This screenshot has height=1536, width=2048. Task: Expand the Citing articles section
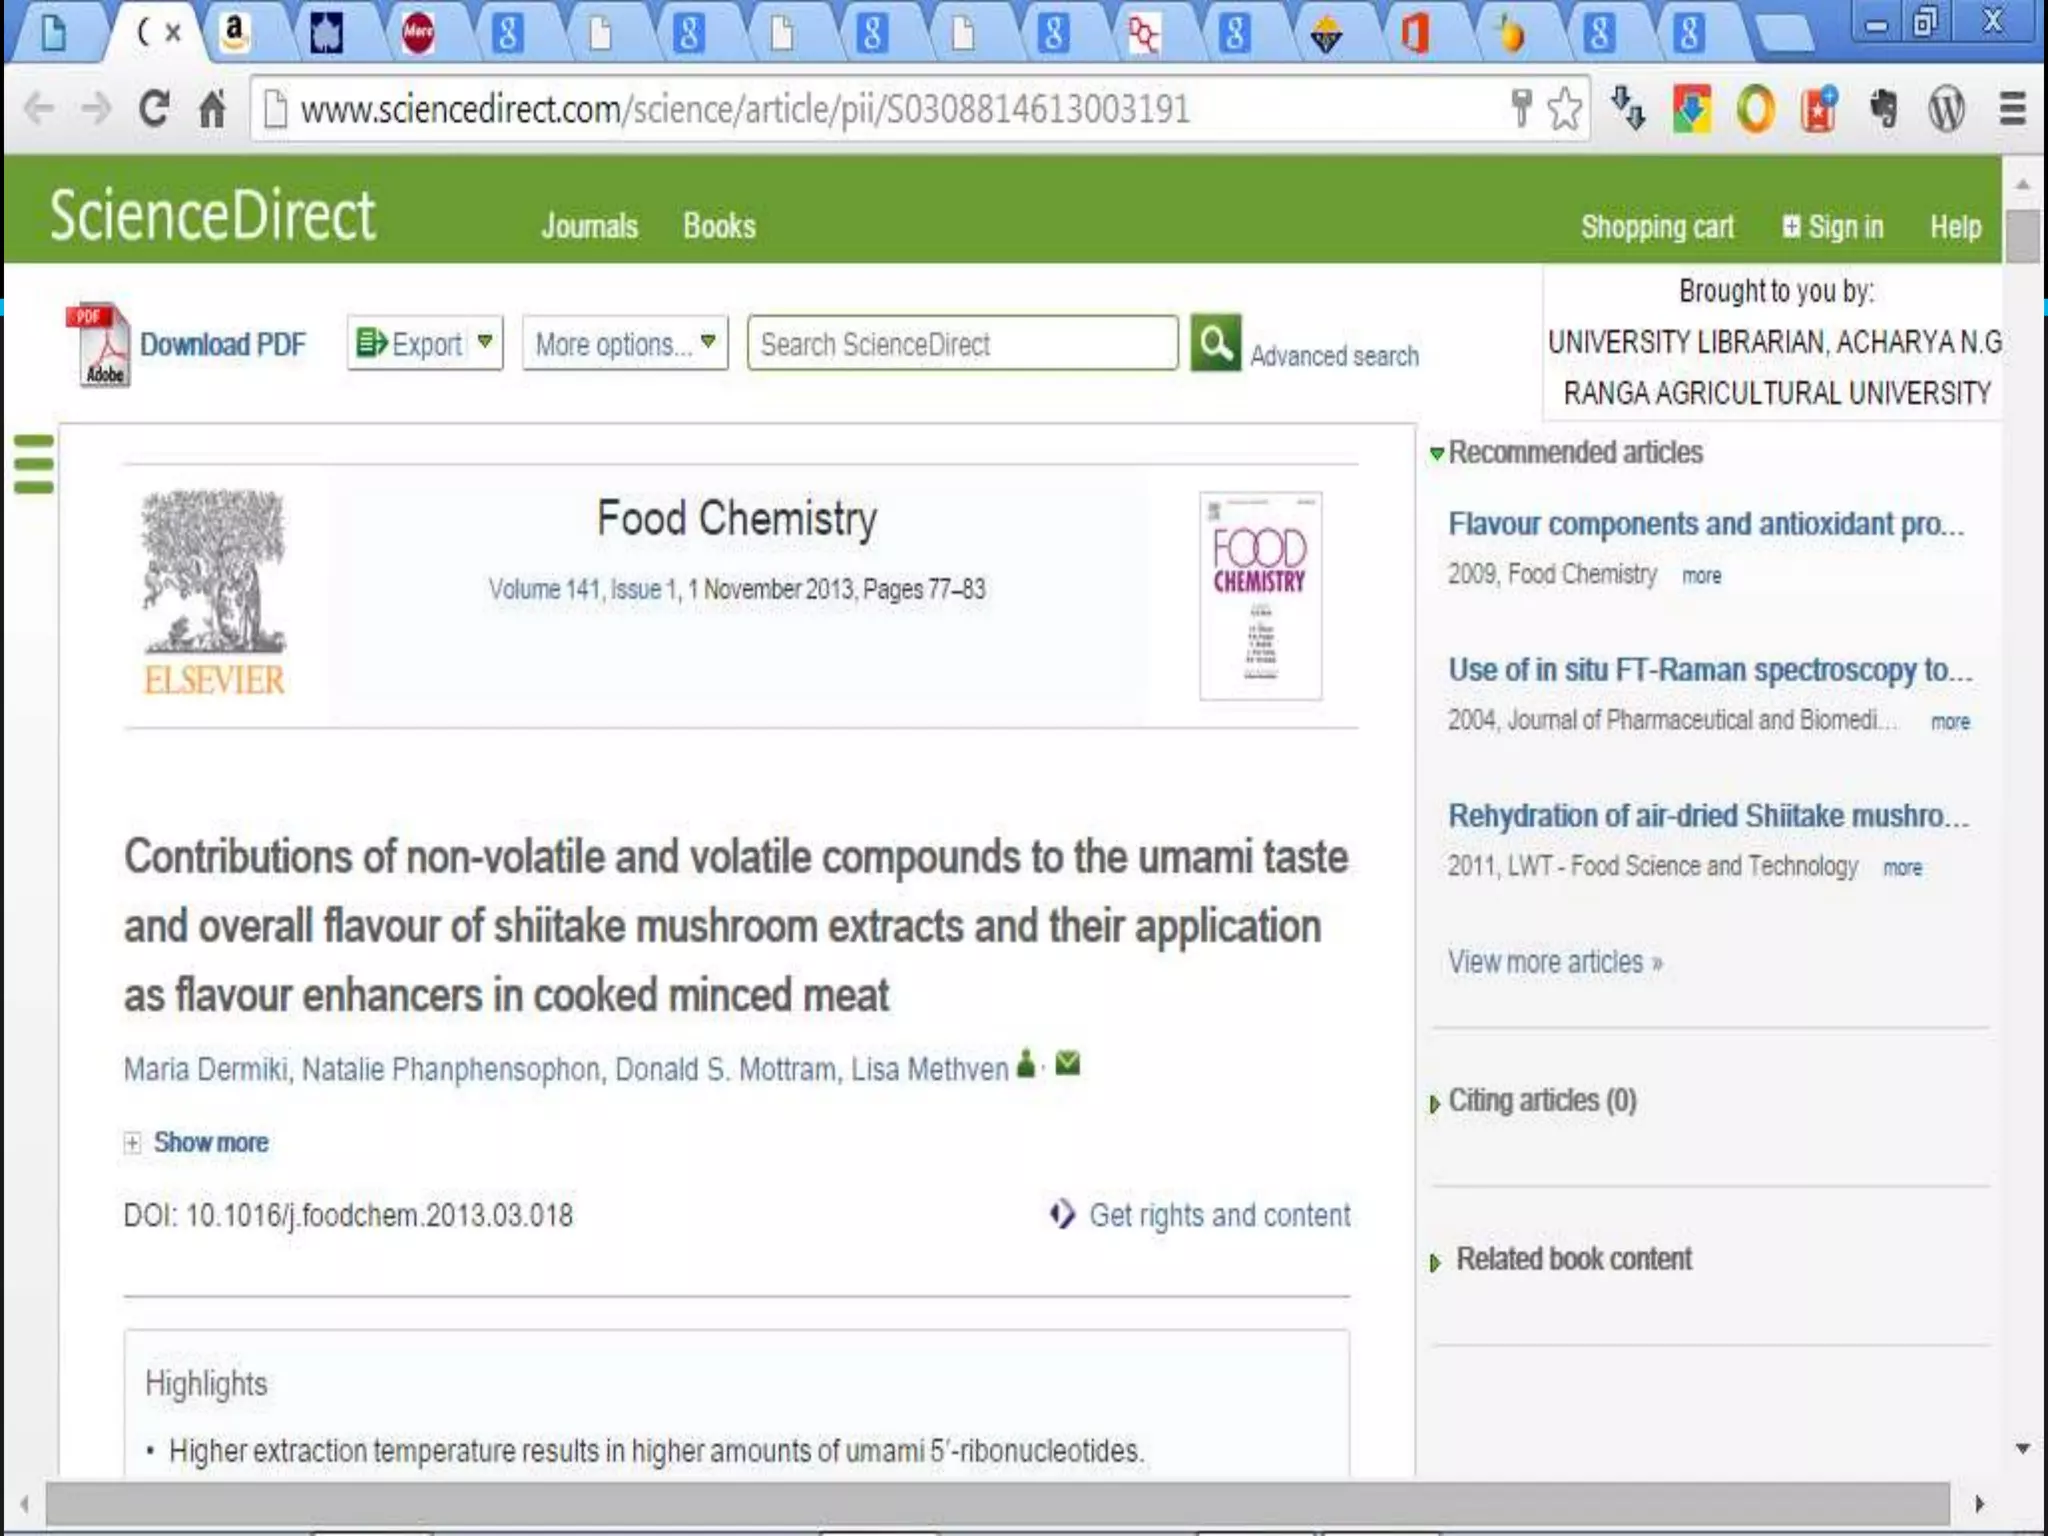[1540, 1101]
